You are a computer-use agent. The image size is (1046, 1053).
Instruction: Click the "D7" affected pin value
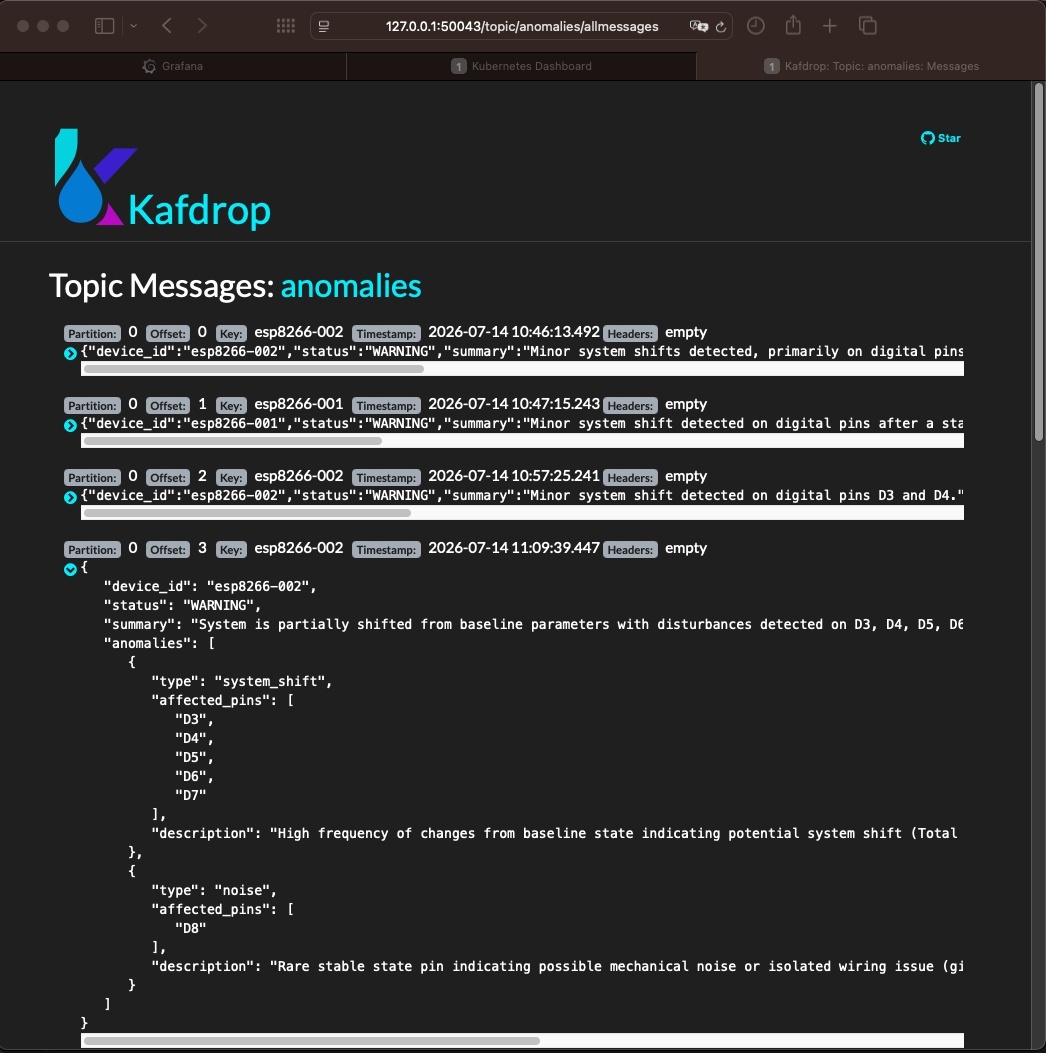point(191,795)
